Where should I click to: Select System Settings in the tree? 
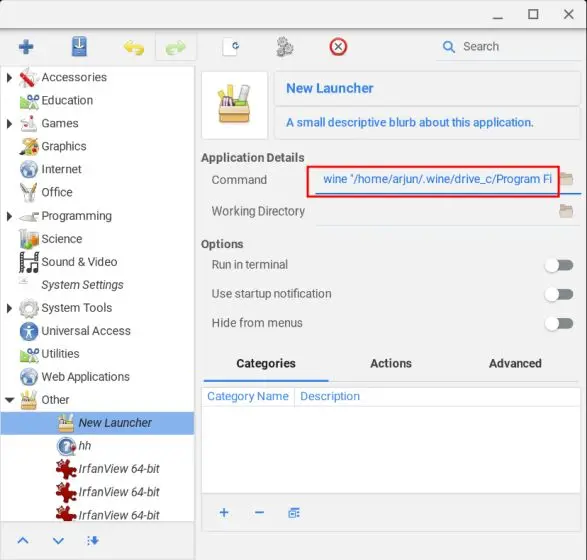tap(82, 285)
